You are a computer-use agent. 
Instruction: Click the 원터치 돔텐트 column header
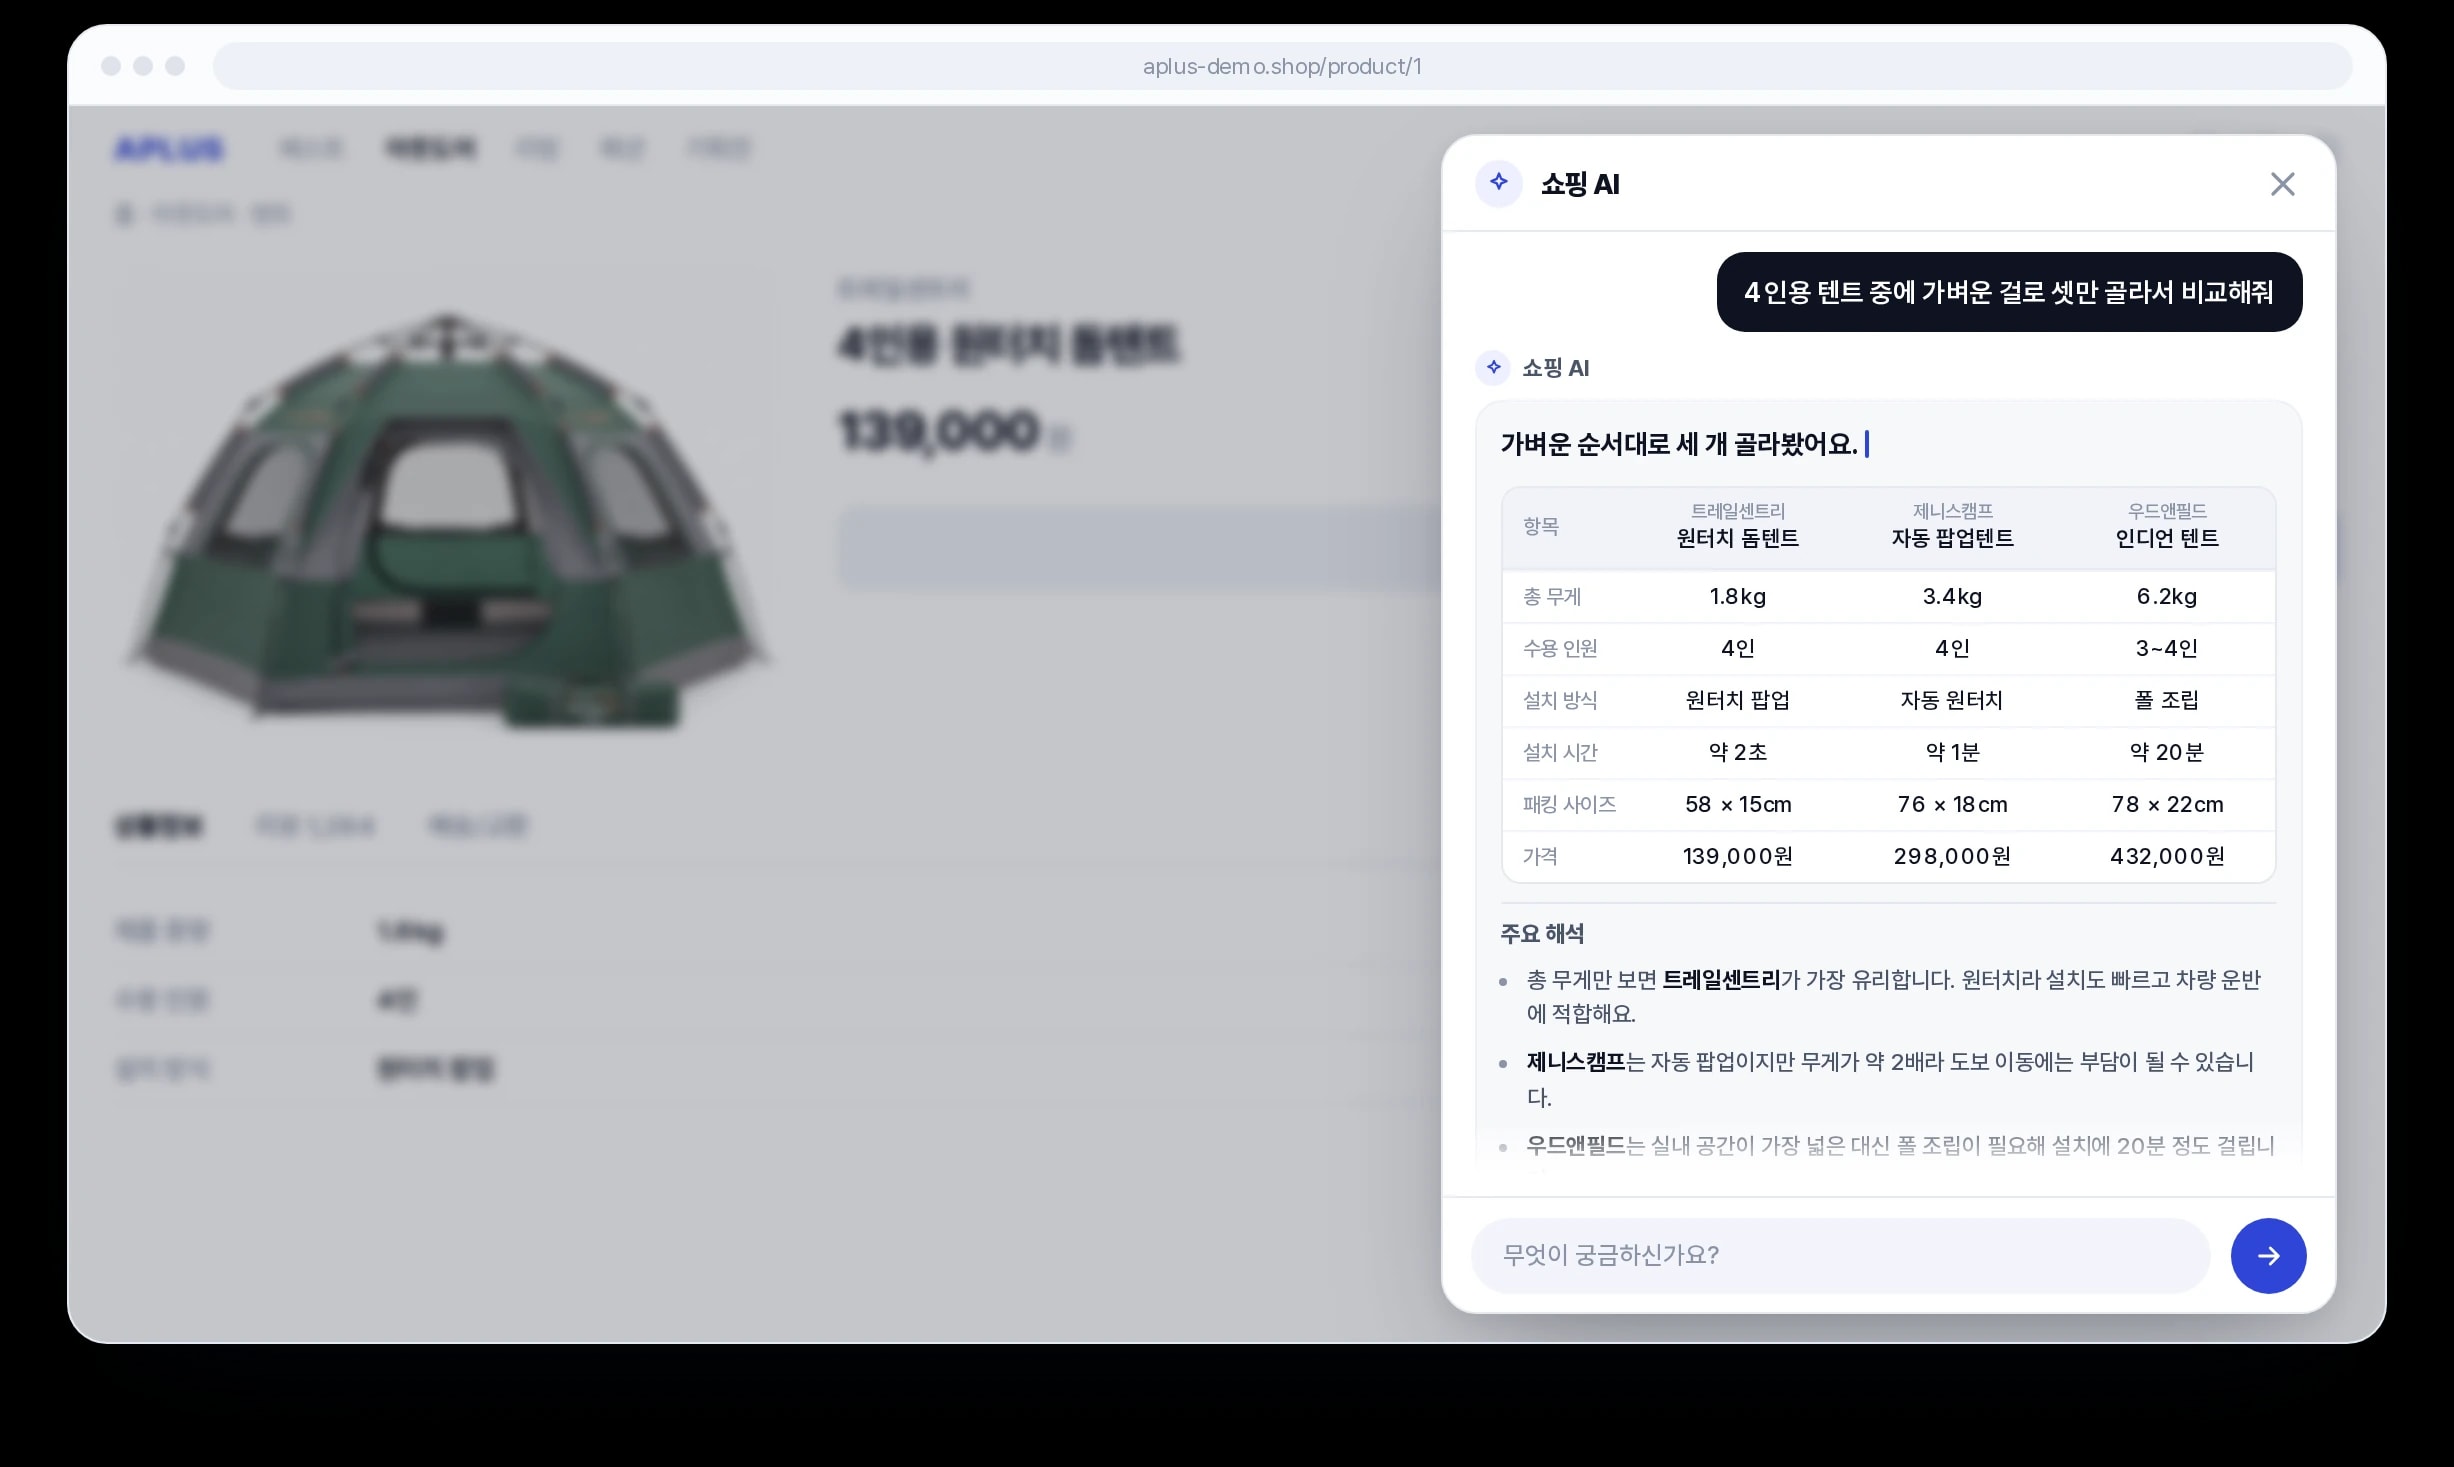pos(1738,526)
